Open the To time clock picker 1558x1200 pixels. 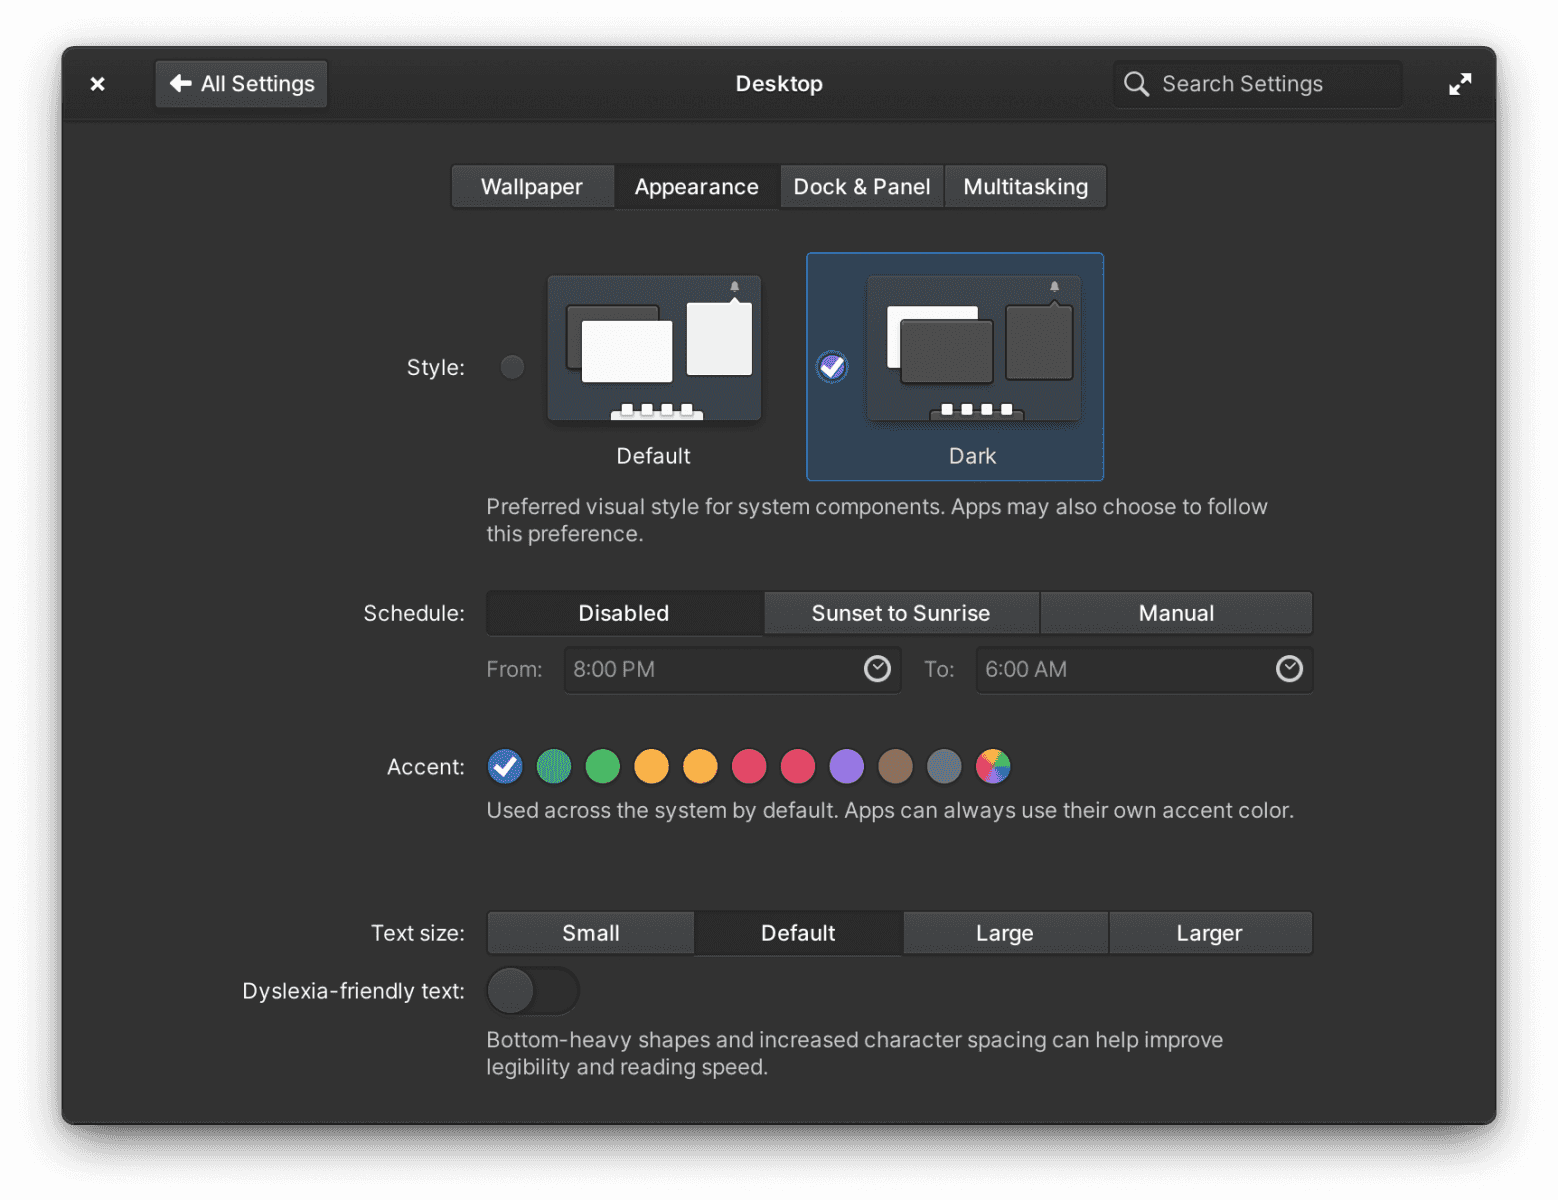point(1288,669)
